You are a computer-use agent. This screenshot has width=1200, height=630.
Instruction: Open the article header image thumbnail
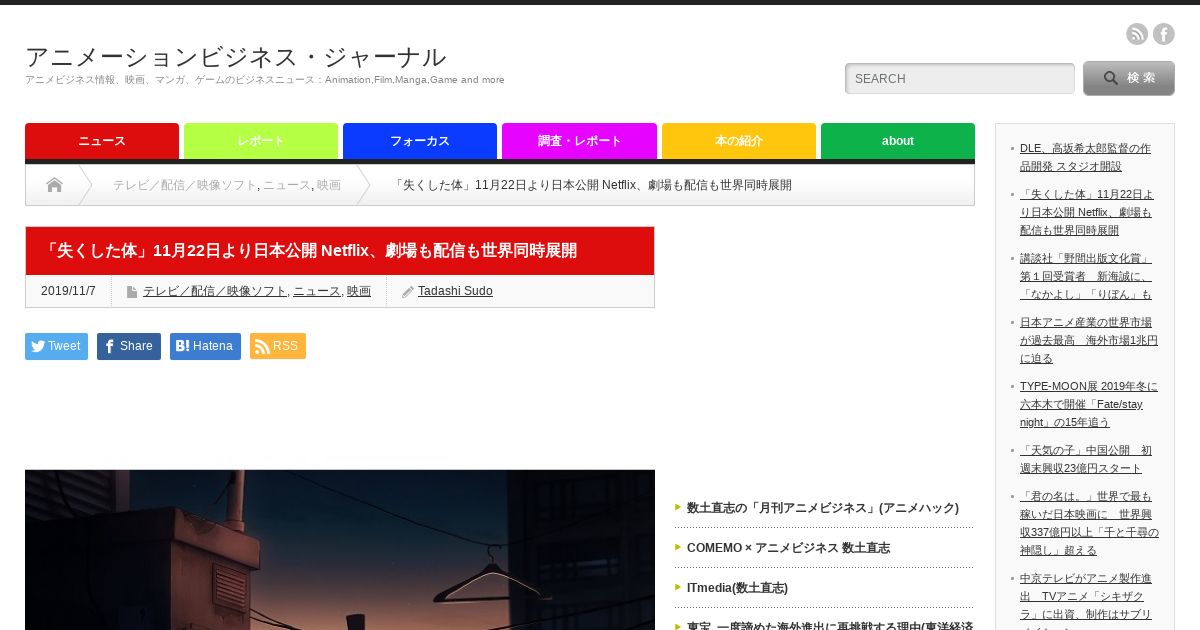pos(340,550)
